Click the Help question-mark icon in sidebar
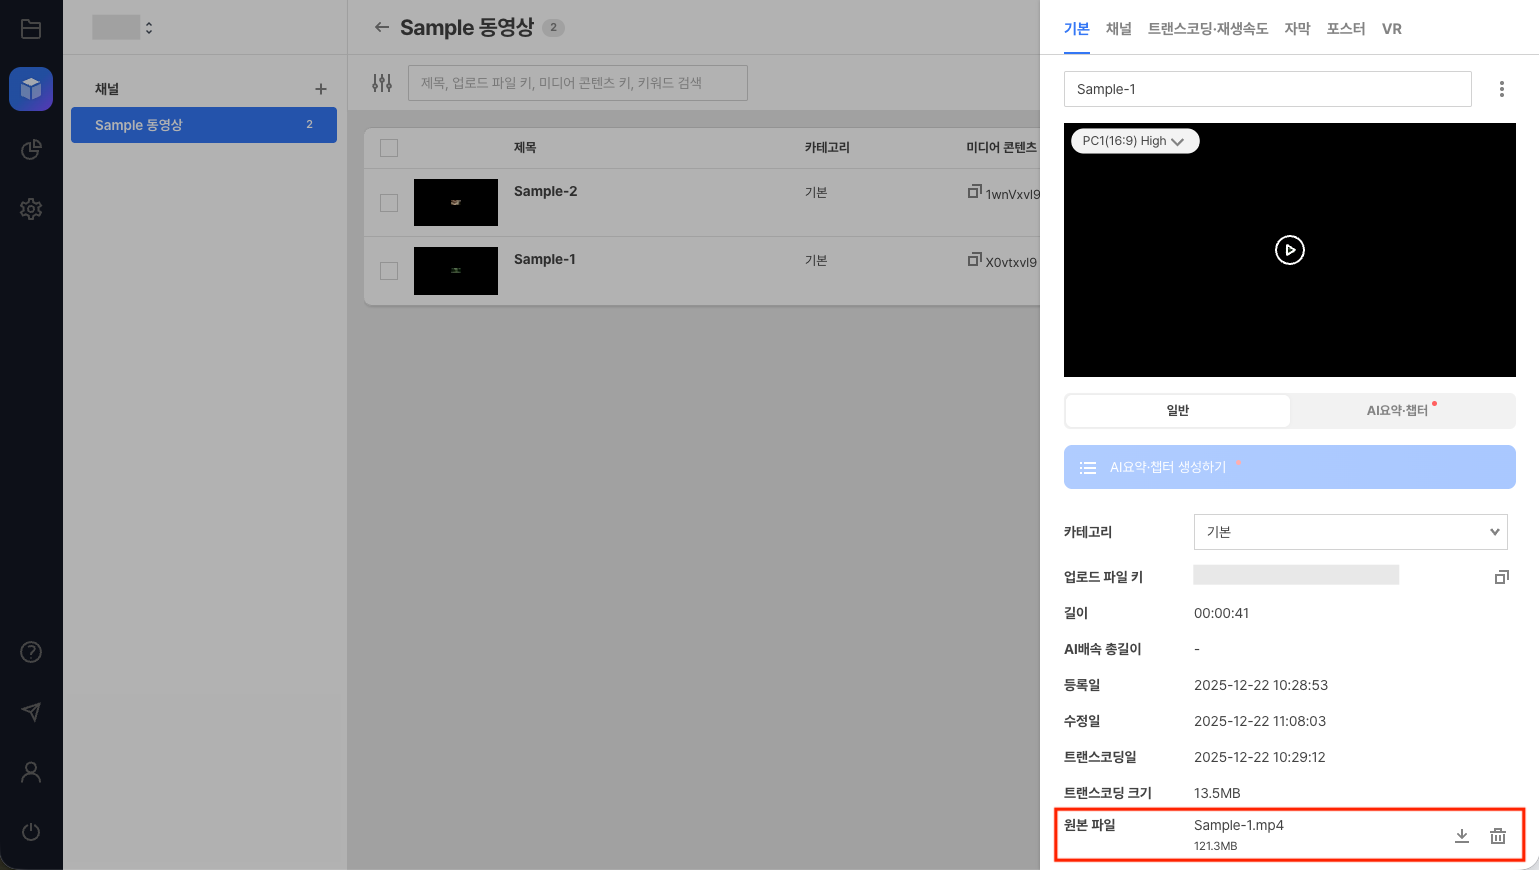The width and height of the screenshot is (1539, 870). [x=31, y=652]
